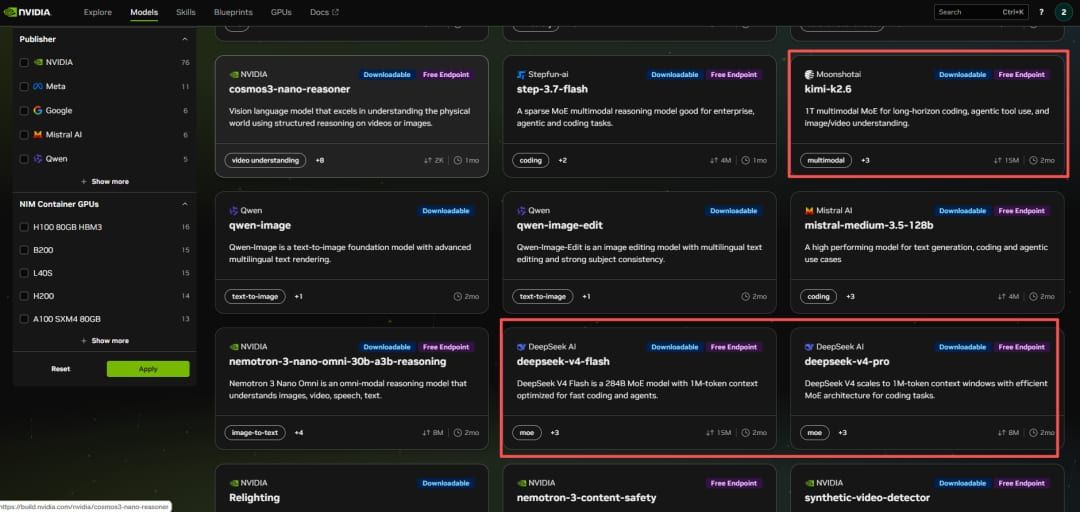Image resolution: width=1080 pixels, height=512 pixels.
Task: Check the B200 GPU checkbox
Action: [24, 250]
